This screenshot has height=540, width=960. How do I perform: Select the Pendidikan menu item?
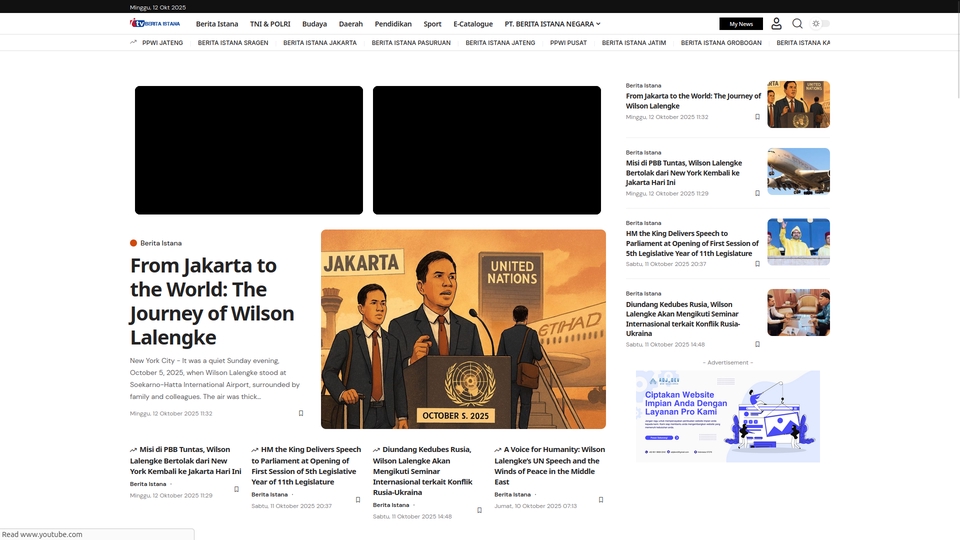(393, 24)
